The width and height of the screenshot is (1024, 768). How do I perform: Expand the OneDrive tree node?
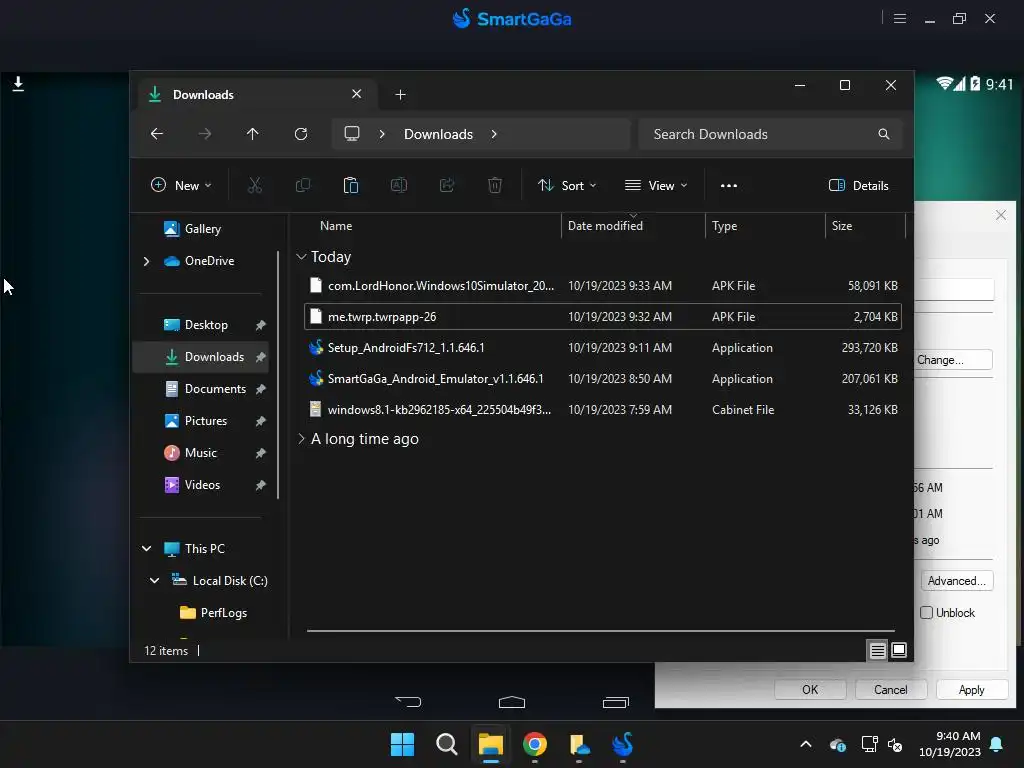(x=146, y=261)
